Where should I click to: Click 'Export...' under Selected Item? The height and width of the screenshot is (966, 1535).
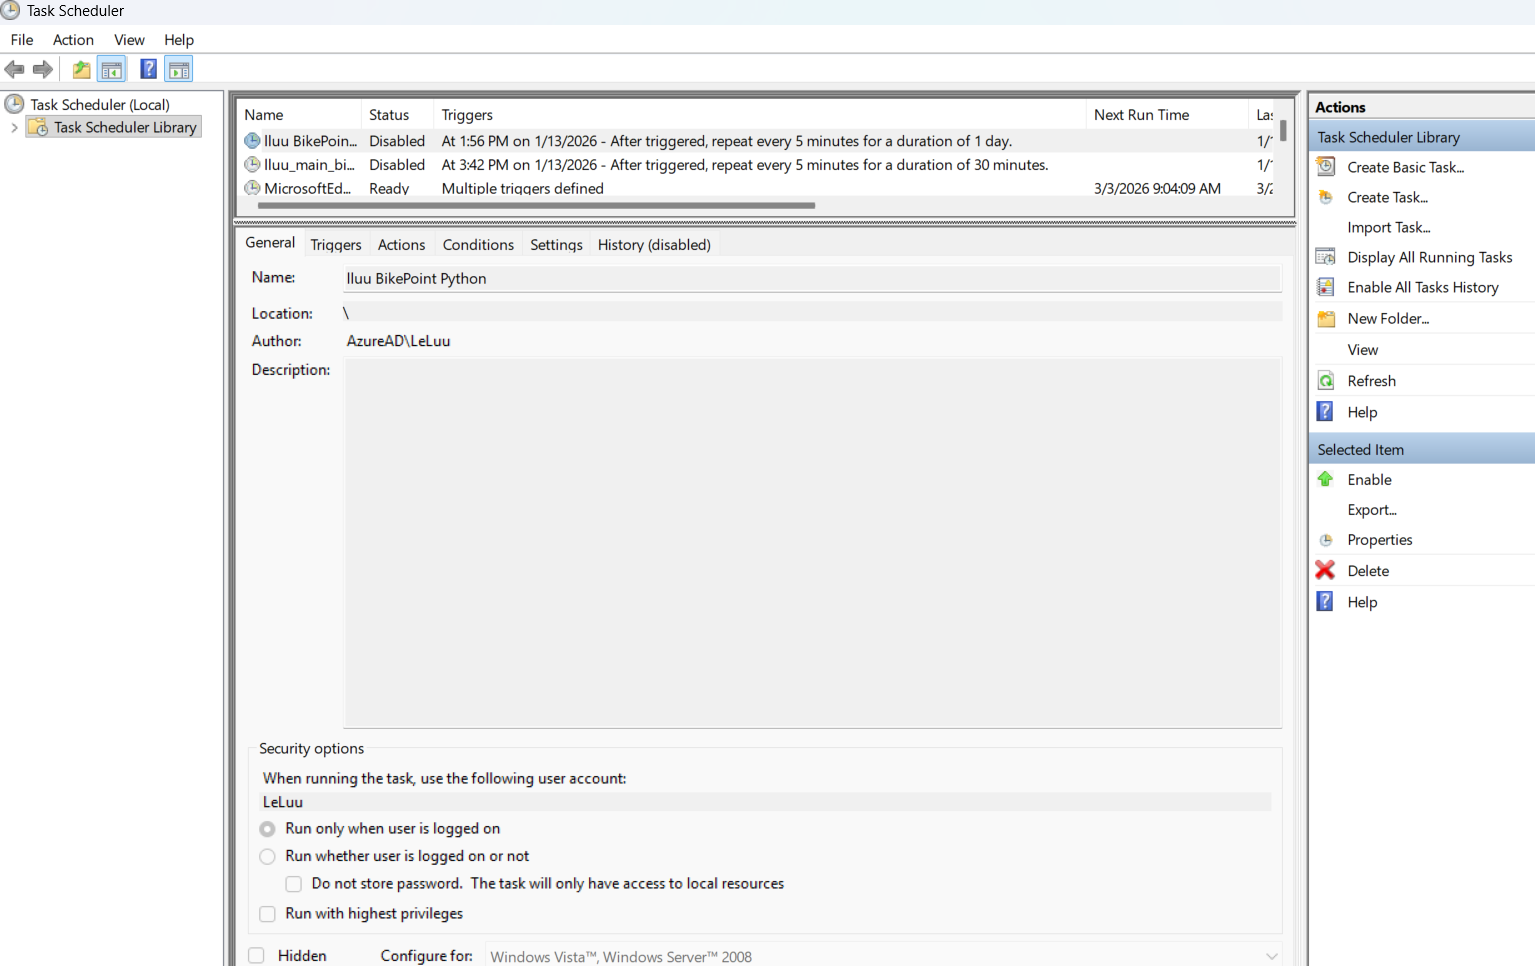1372,510
